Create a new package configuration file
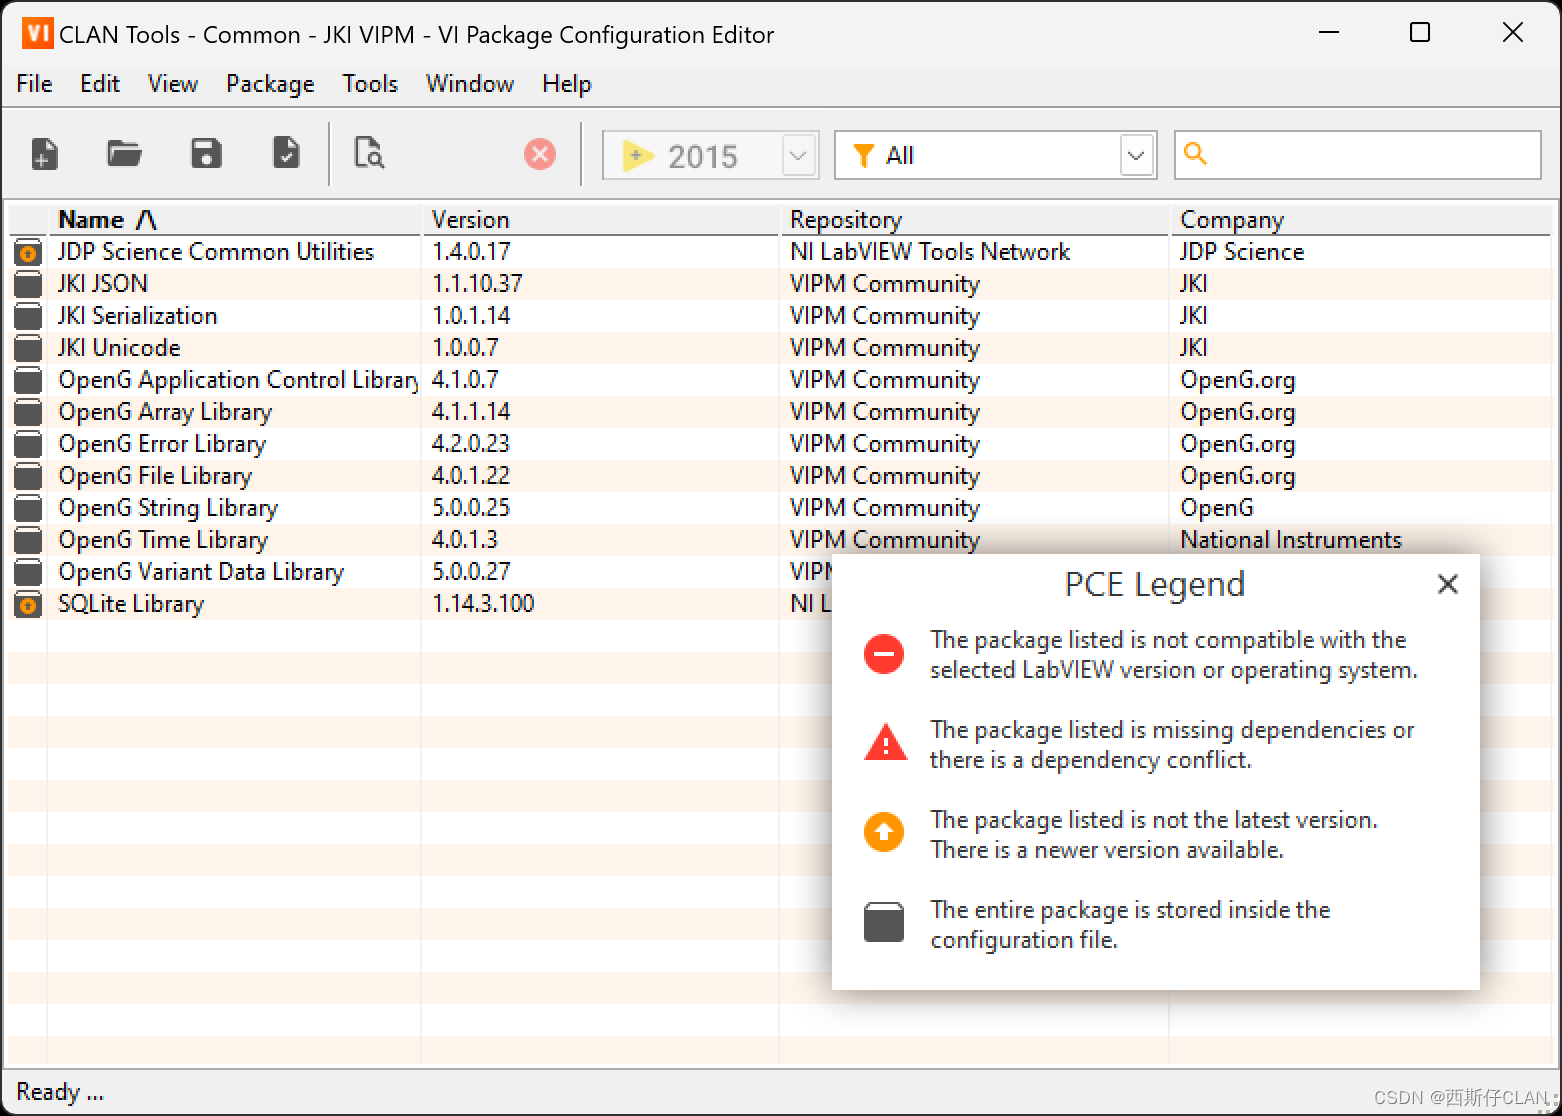 [x=43, y=153]
